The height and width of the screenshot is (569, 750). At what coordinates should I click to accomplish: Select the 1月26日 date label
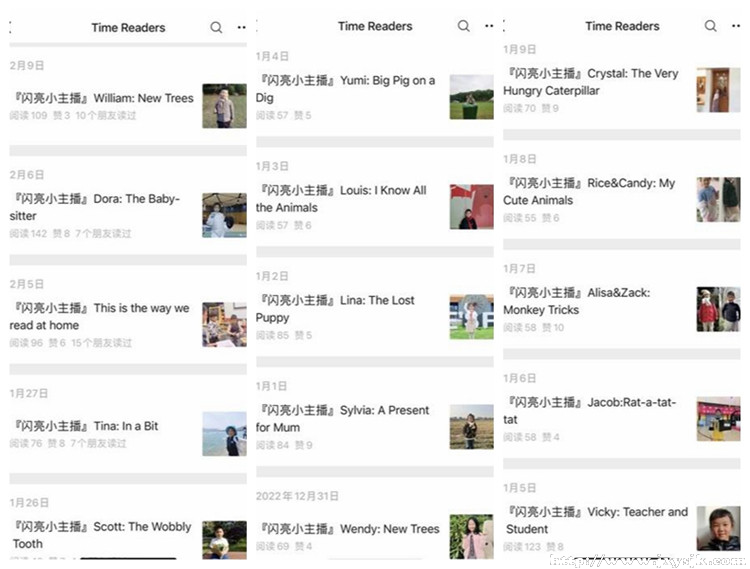click(x=29, y=503)
